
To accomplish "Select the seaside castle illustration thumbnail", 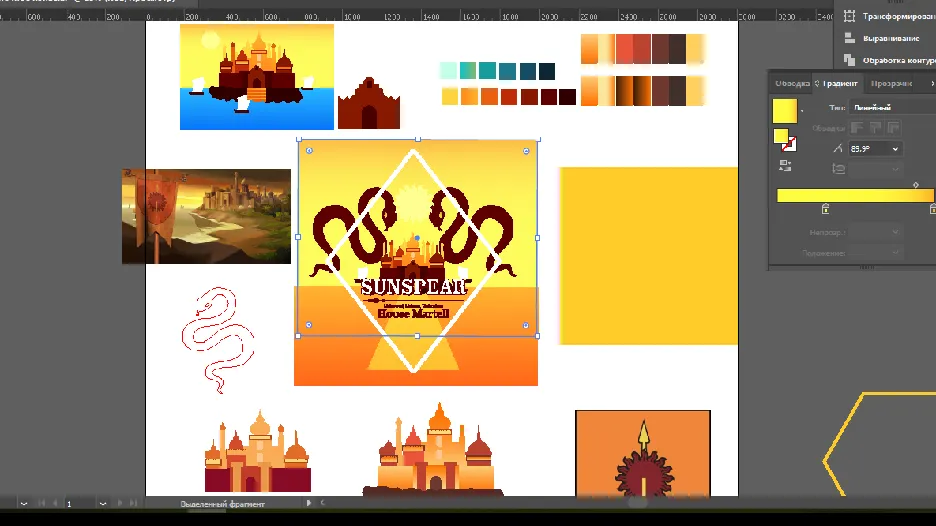I will click(257, 76).
